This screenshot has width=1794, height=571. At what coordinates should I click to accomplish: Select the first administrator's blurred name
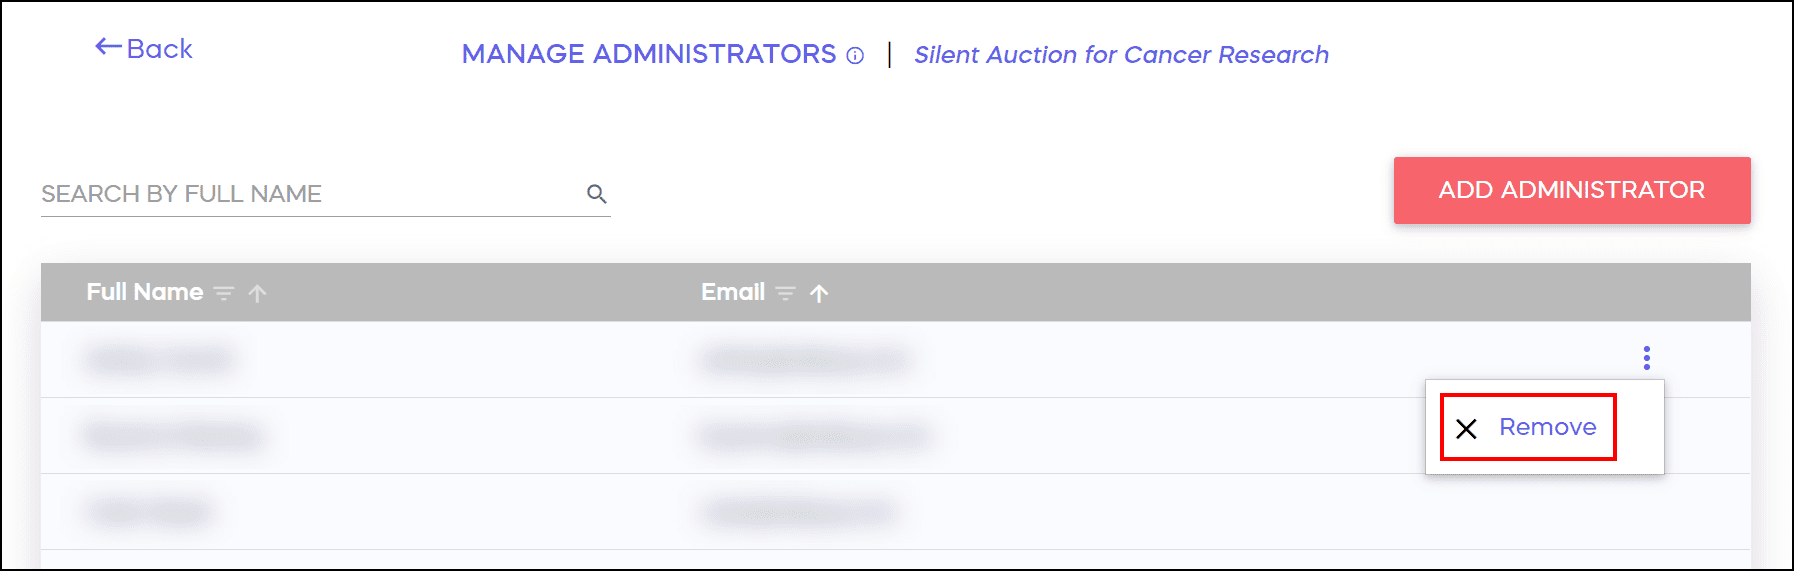tap(160, 359)
